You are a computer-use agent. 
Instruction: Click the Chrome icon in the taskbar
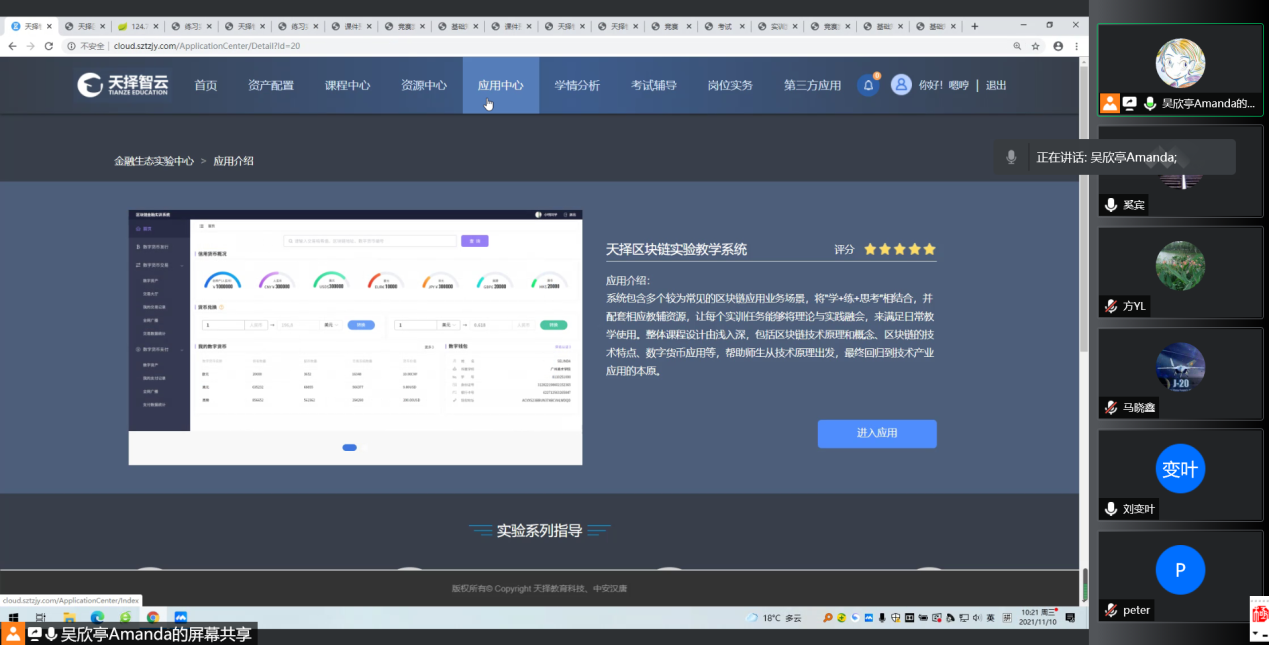pos(153,618)
